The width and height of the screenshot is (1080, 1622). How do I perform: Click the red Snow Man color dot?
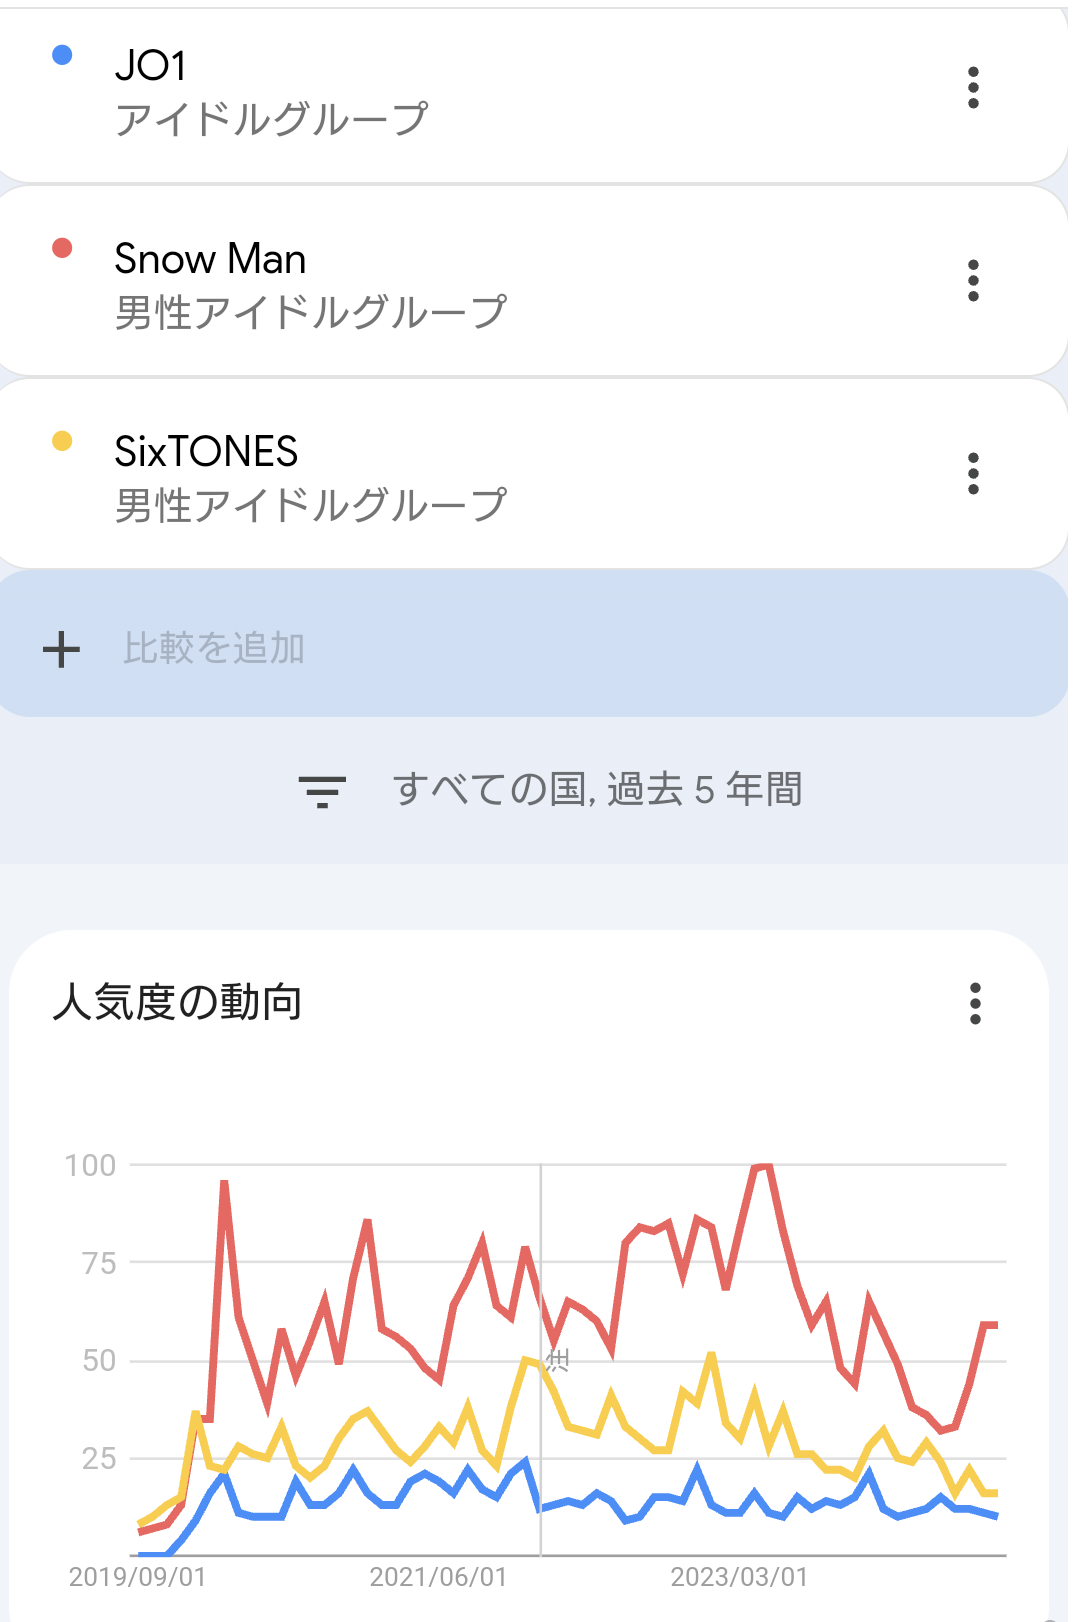62,248
